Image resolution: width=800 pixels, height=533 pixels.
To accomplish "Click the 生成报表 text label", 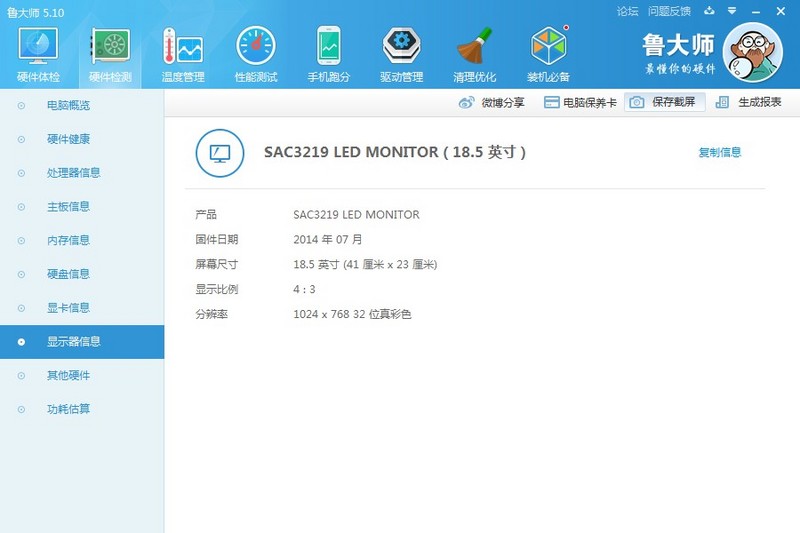I will click(760, 102).
